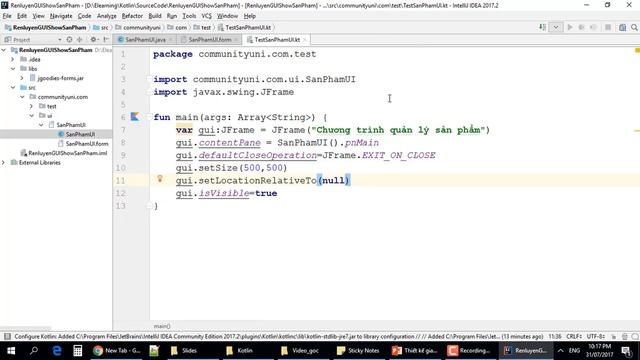Click the read-only lock icon in status bar

(x=614, y=336)
